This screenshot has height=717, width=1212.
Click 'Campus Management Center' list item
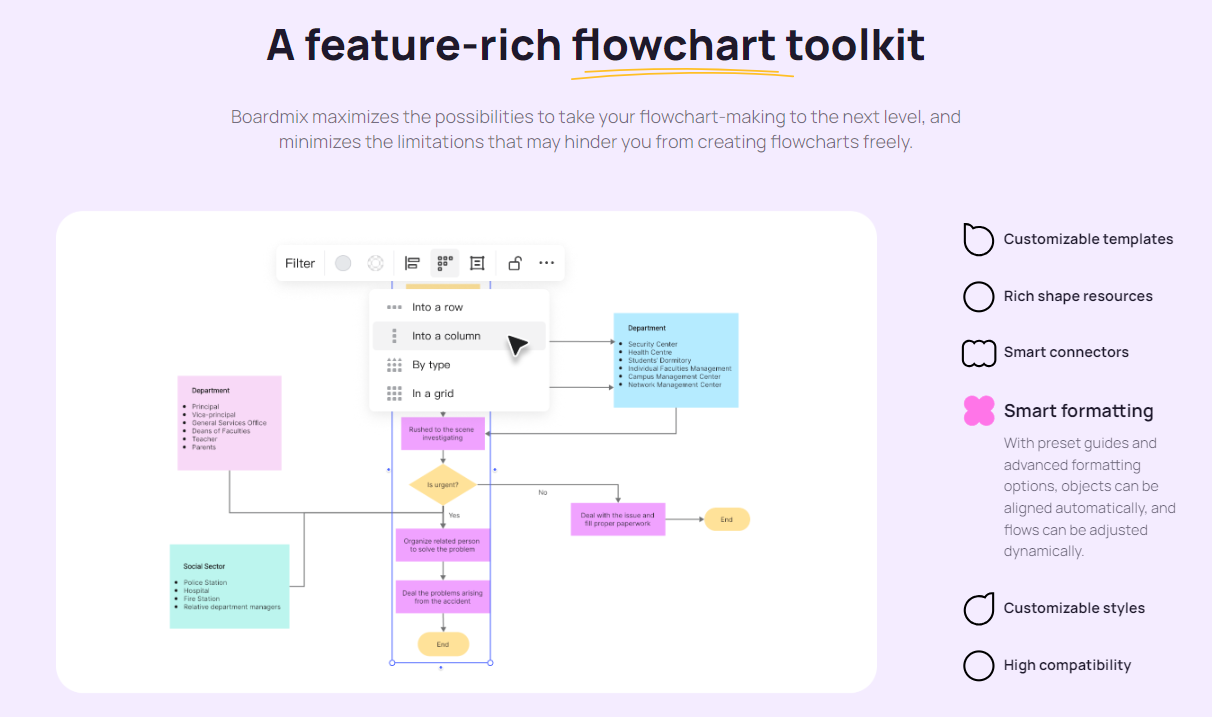[674, 376]
